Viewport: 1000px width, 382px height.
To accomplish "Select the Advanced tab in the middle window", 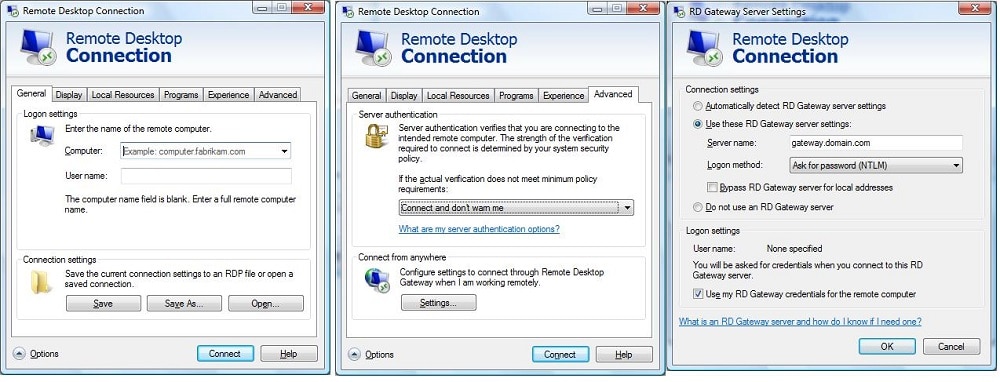I will pyautogui.click(x=613, y=94).
